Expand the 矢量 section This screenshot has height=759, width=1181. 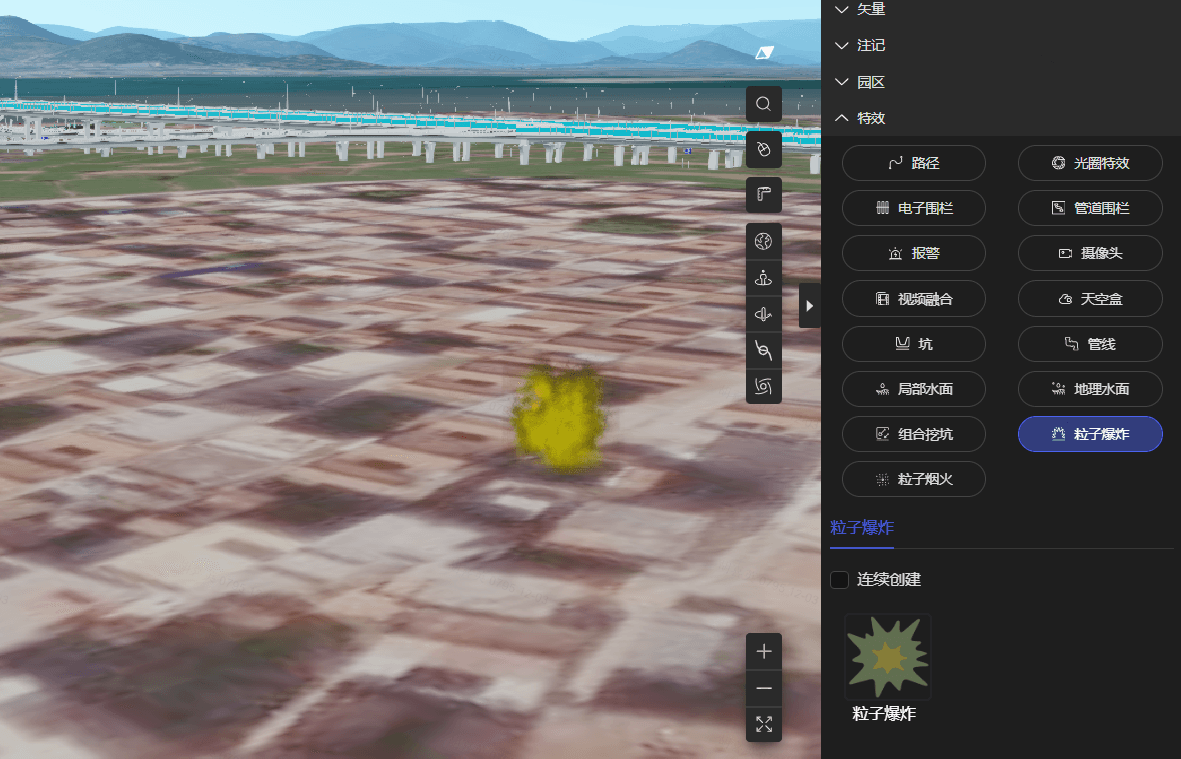pos(860,9)
